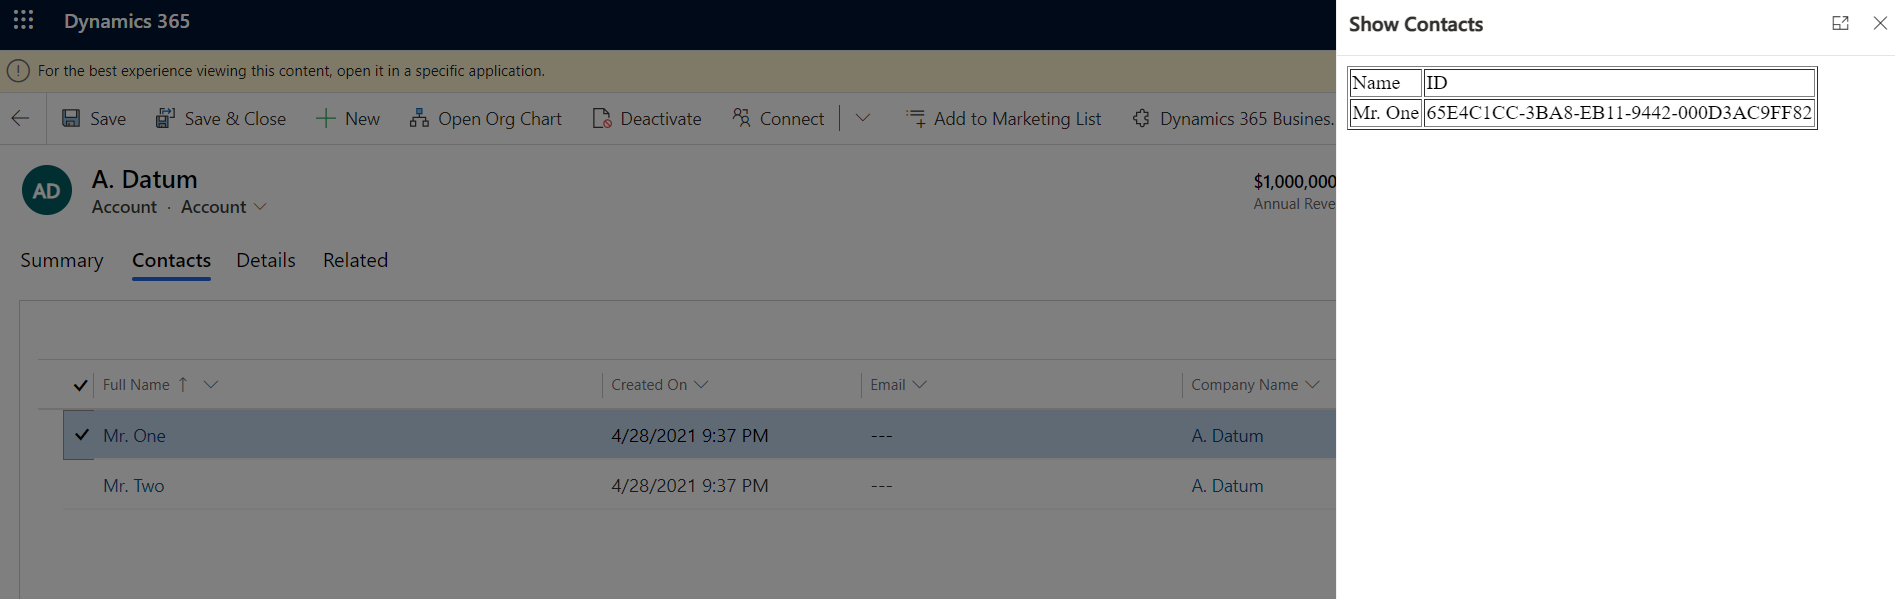Open the Company Name column dropdown

(1313, 385)
